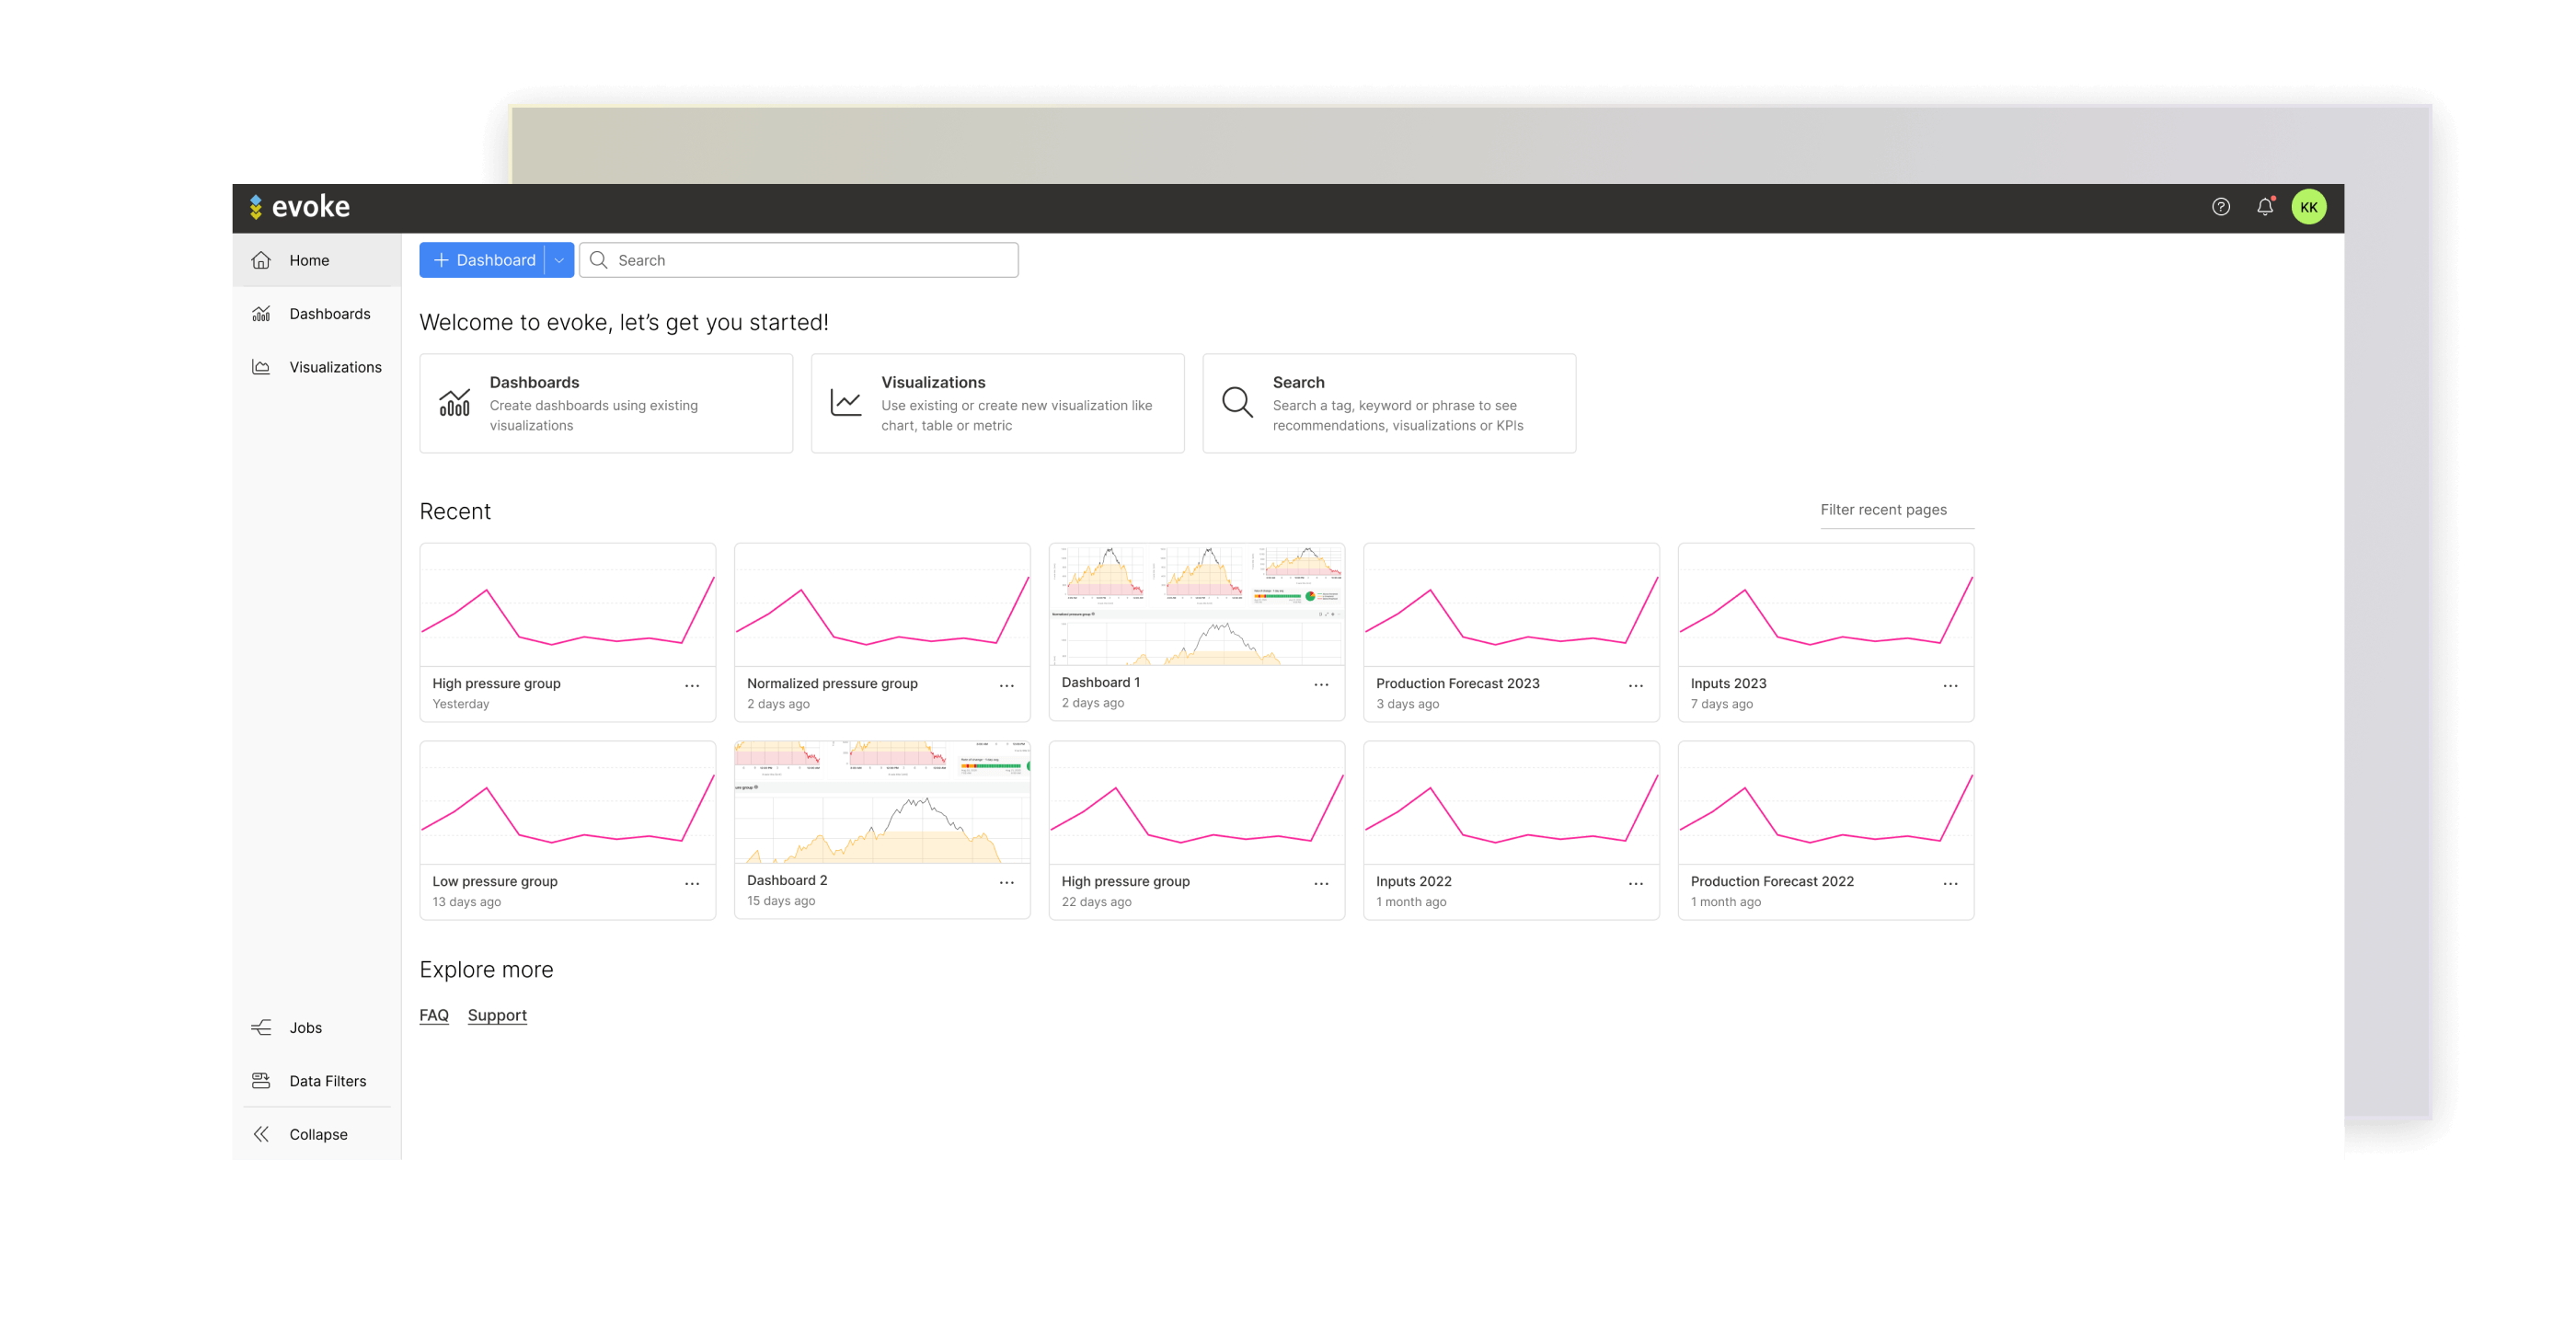The width and height of the screenshot is (2576, 1343).
Task: Click the Dashboards bar chart card
Action: coord(606,403)
